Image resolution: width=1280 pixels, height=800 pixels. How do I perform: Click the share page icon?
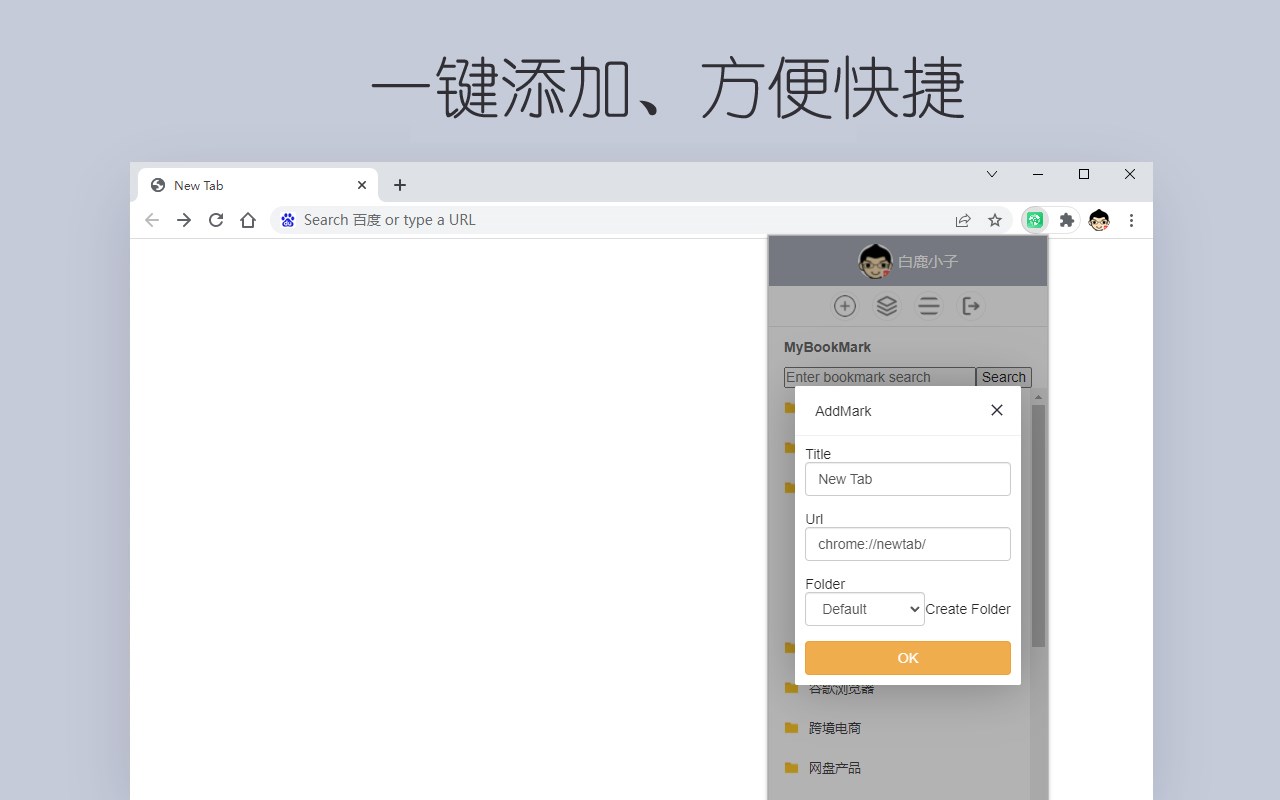click(x=963, y=220)
